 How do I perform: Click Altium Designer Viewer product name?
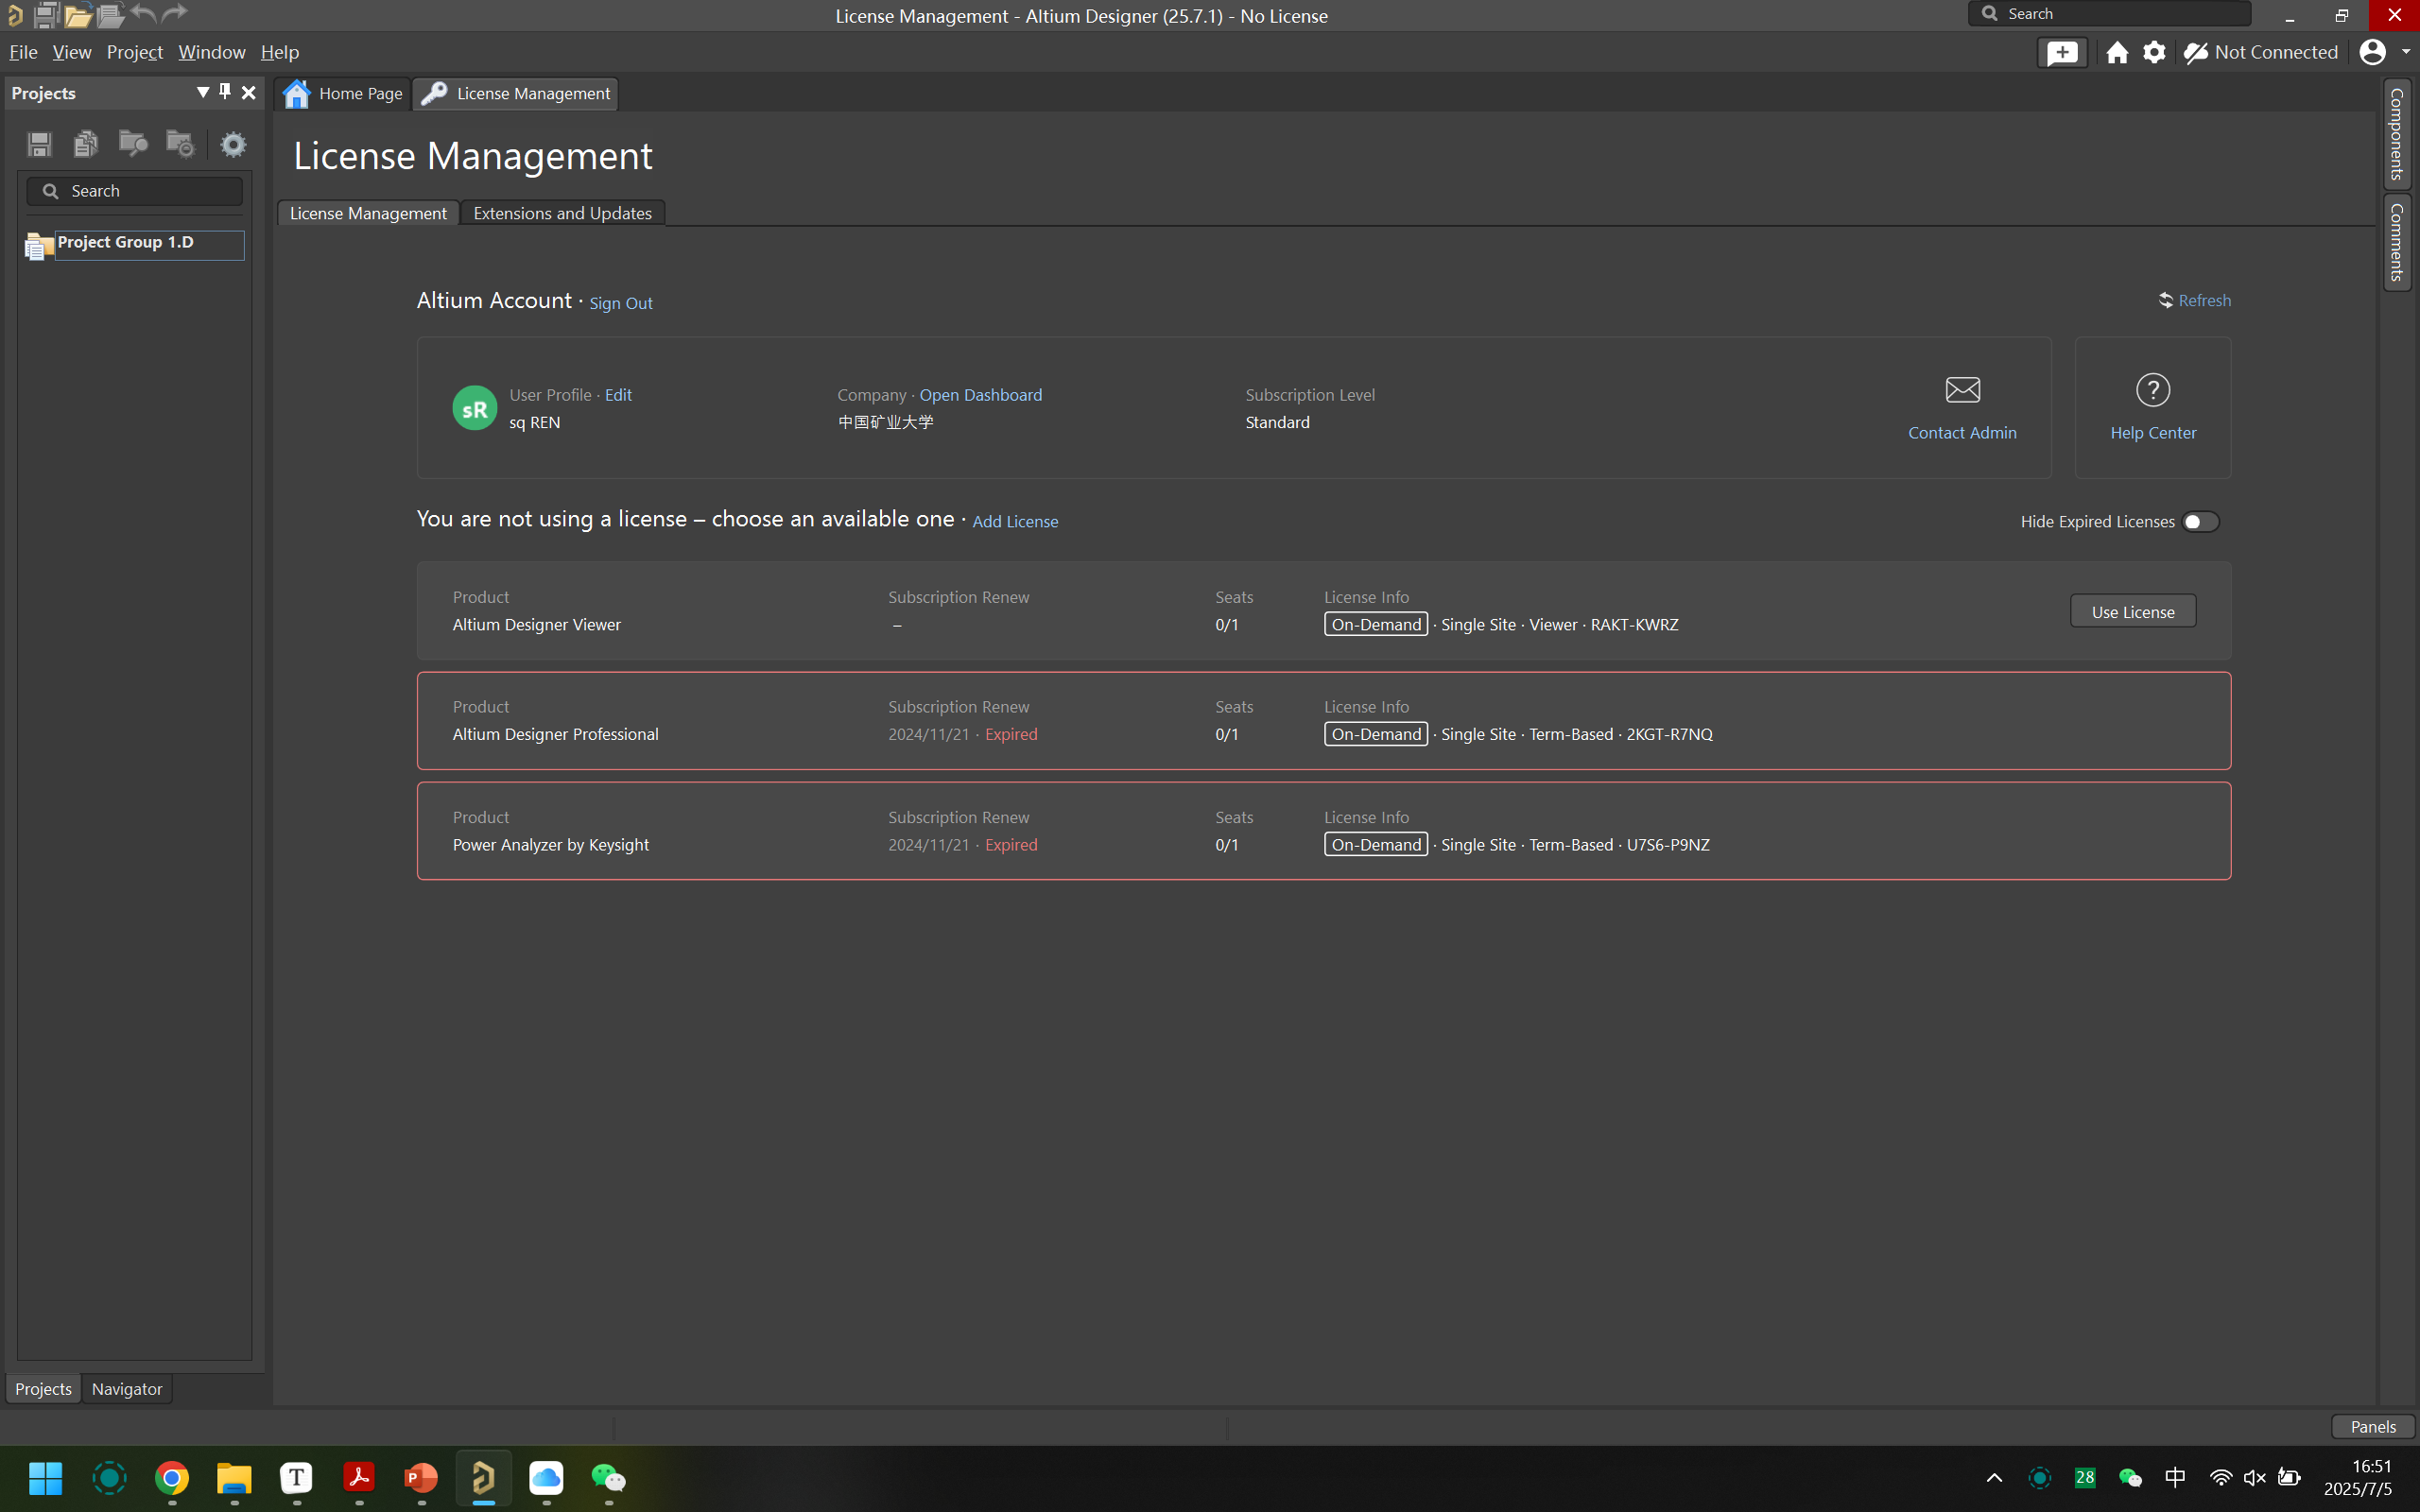(x=537, y=625)
